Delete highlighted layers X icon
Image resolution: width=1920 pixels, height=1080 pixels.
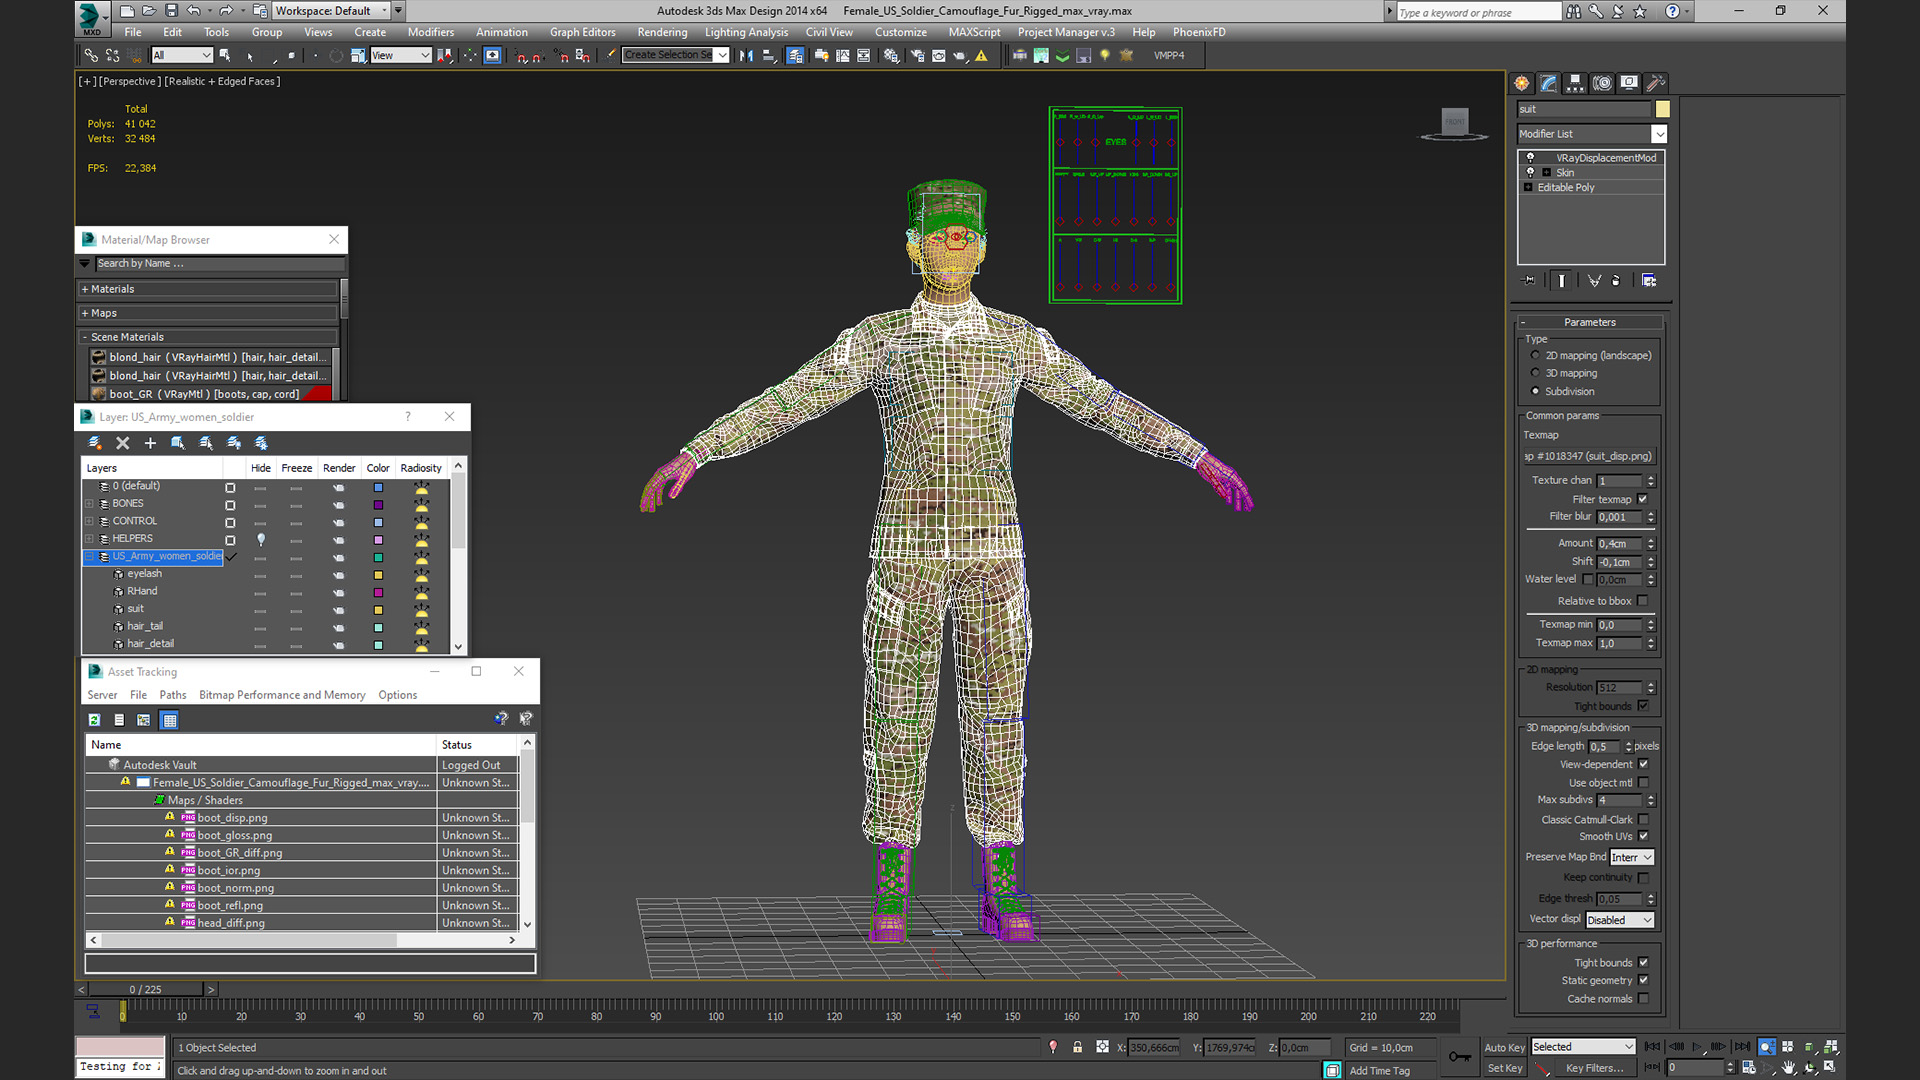pos(122,443)
